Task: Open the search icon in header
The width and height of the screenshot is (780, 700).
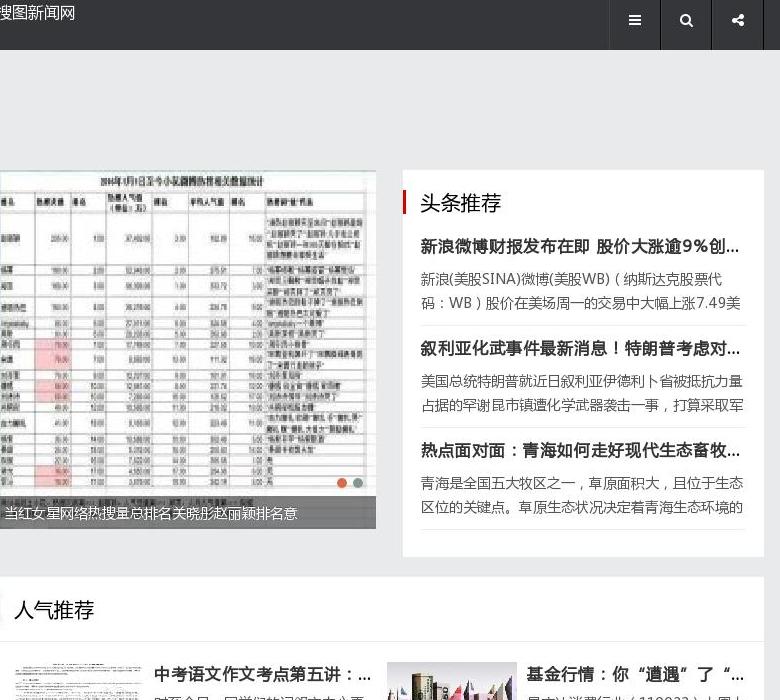Action: [686, 21]
